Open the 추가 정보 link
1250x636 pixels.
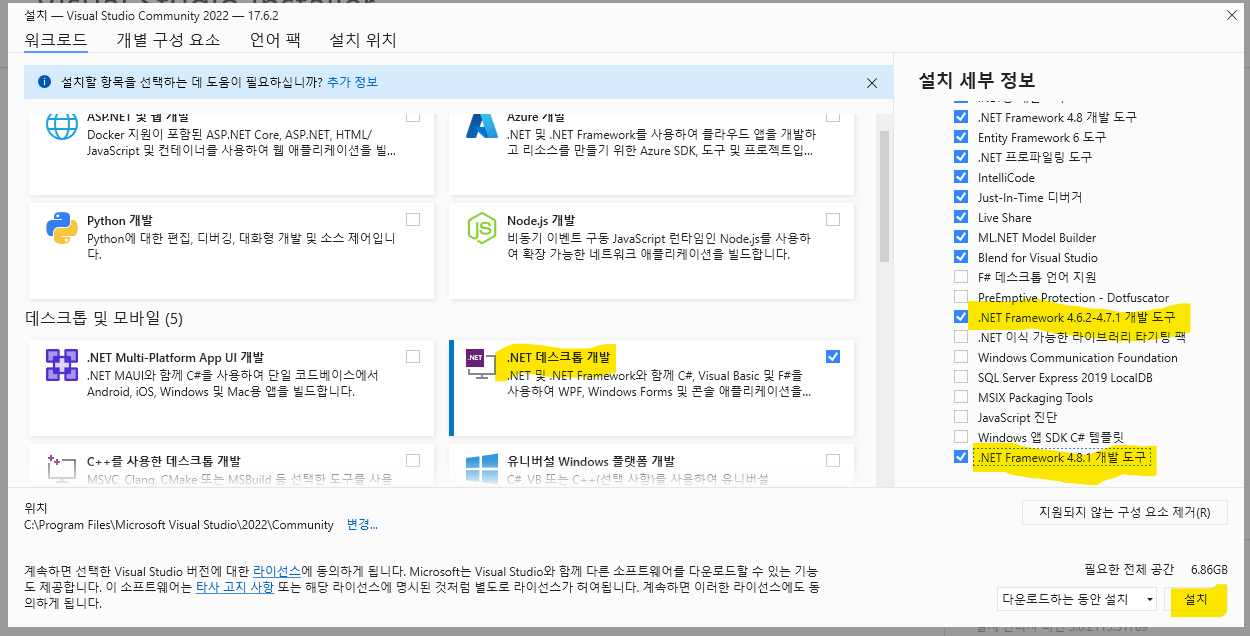coord(352,82)
